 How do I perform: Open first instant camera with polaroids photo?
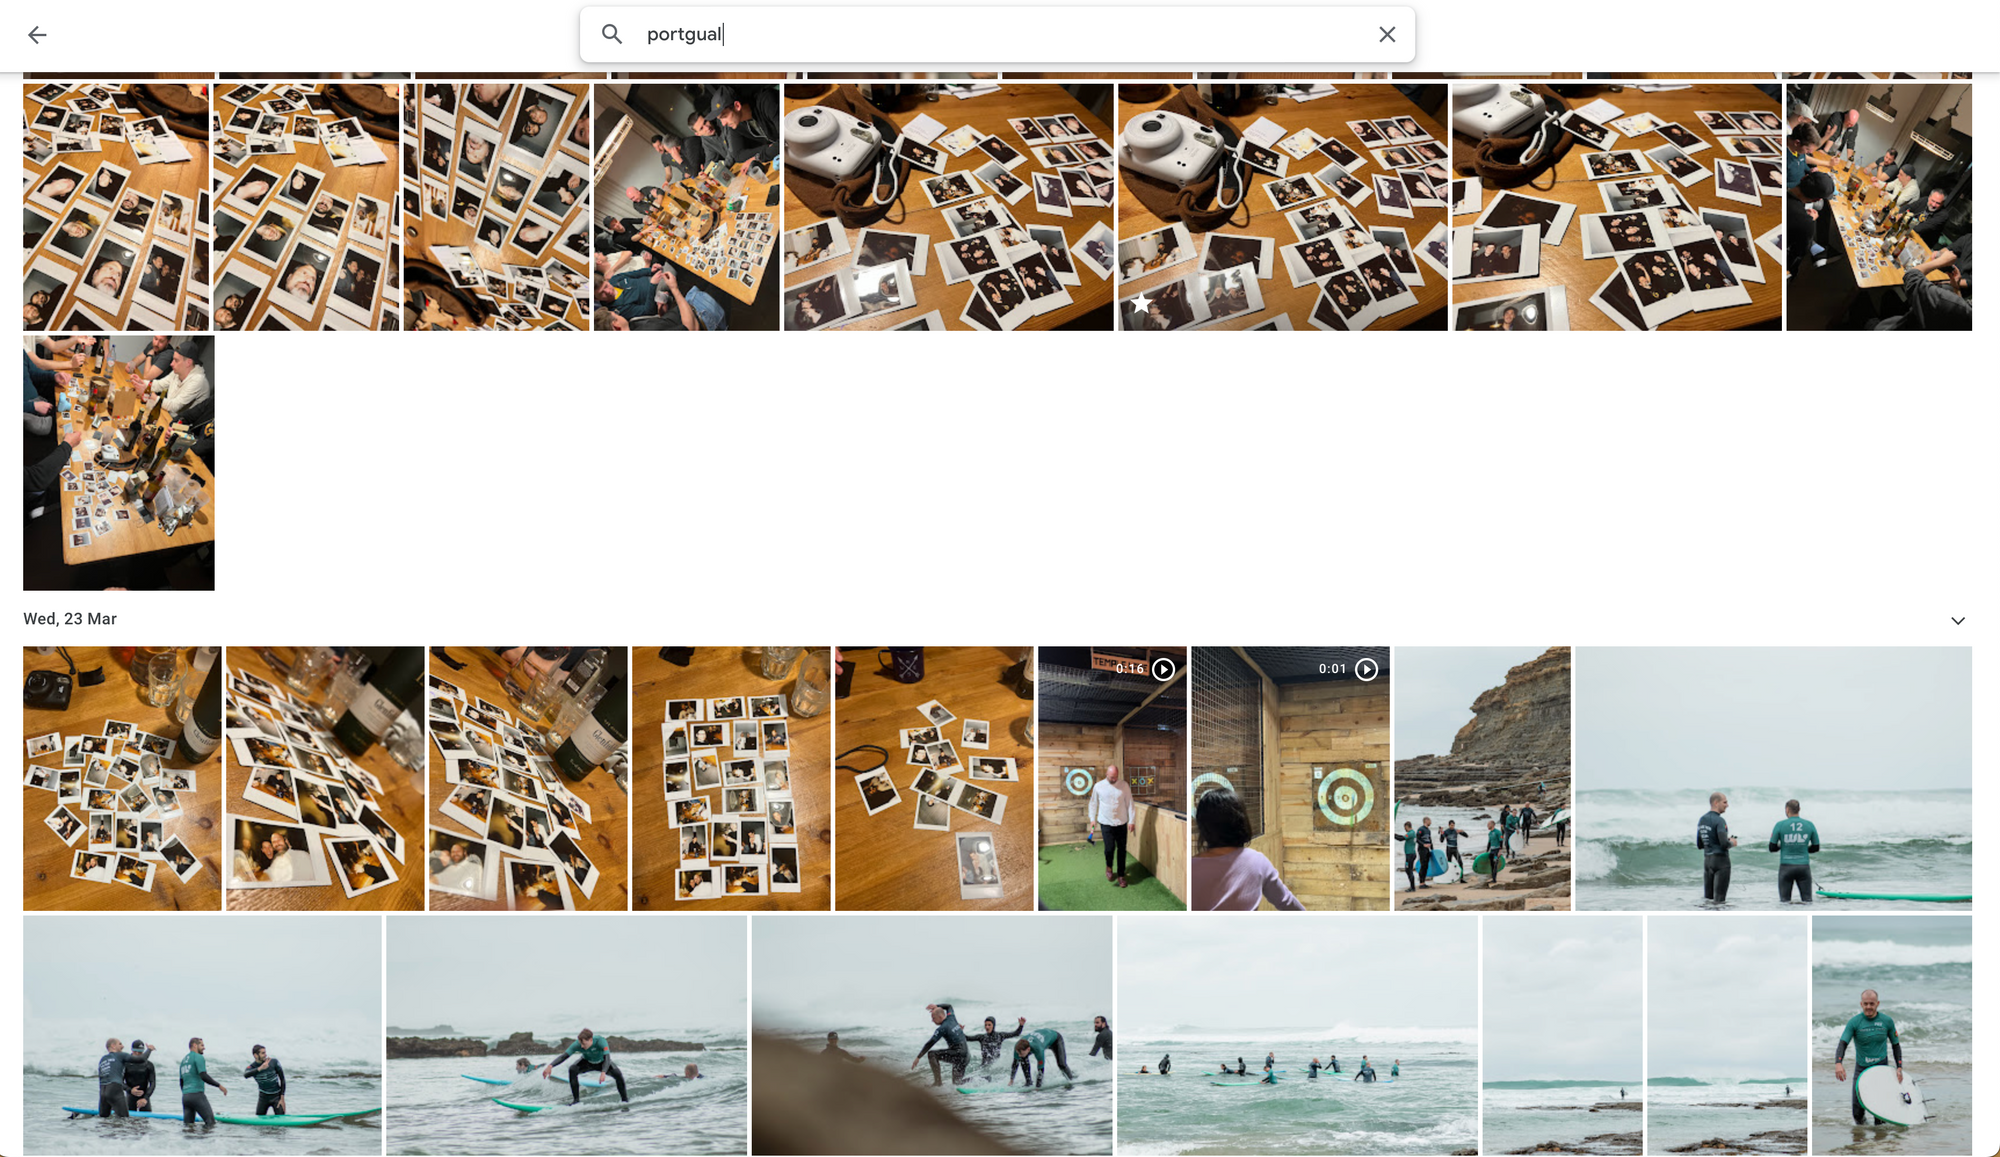(947, 207)
